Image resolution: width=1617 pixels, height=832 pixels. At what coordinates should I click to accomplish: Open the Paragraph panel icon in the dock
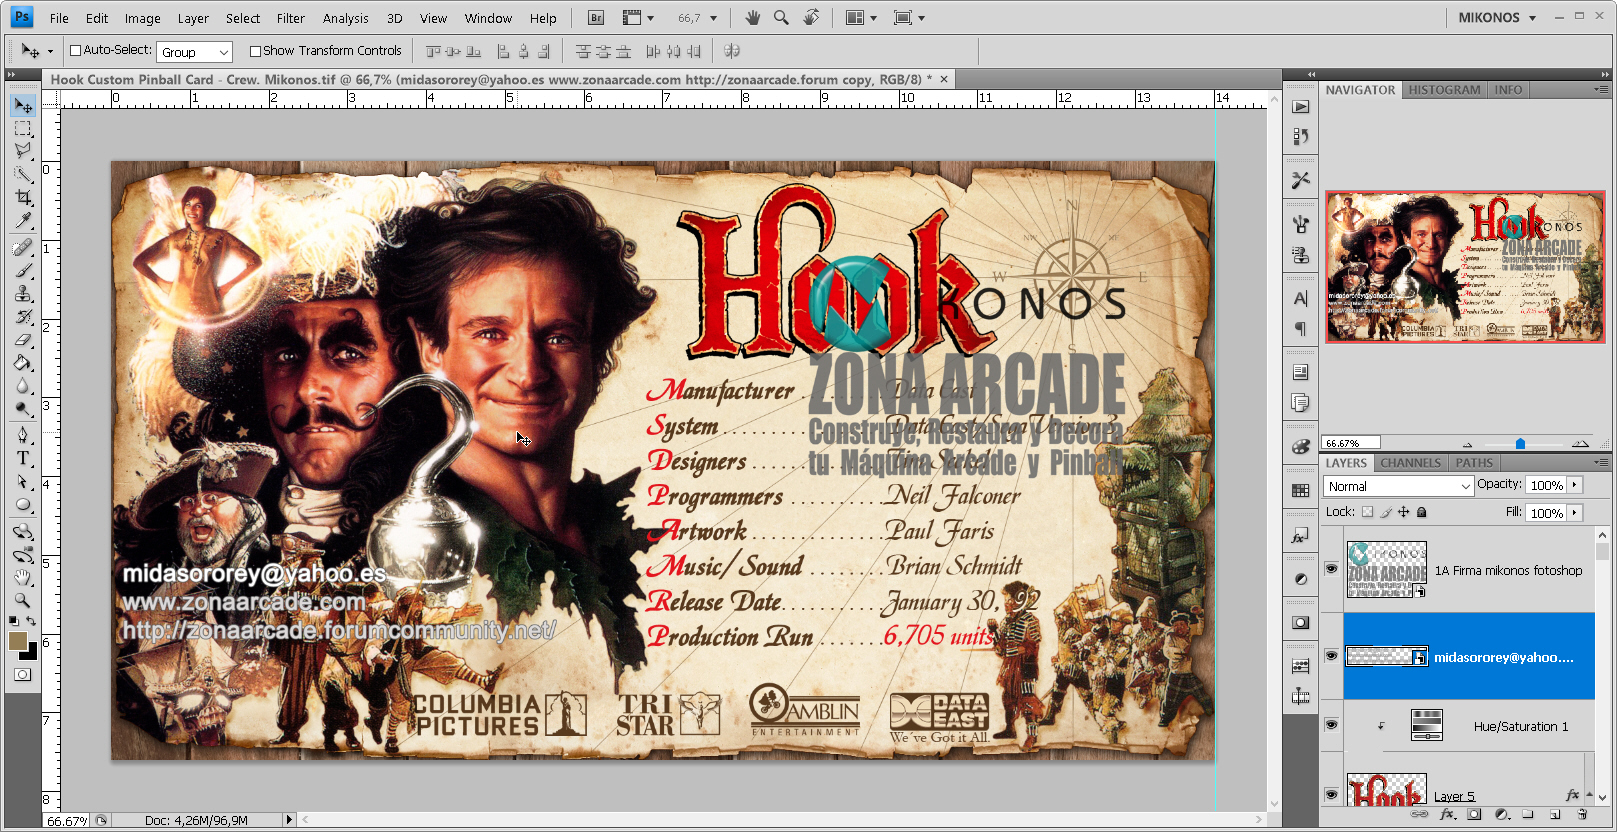click(x=1300, y=328)
